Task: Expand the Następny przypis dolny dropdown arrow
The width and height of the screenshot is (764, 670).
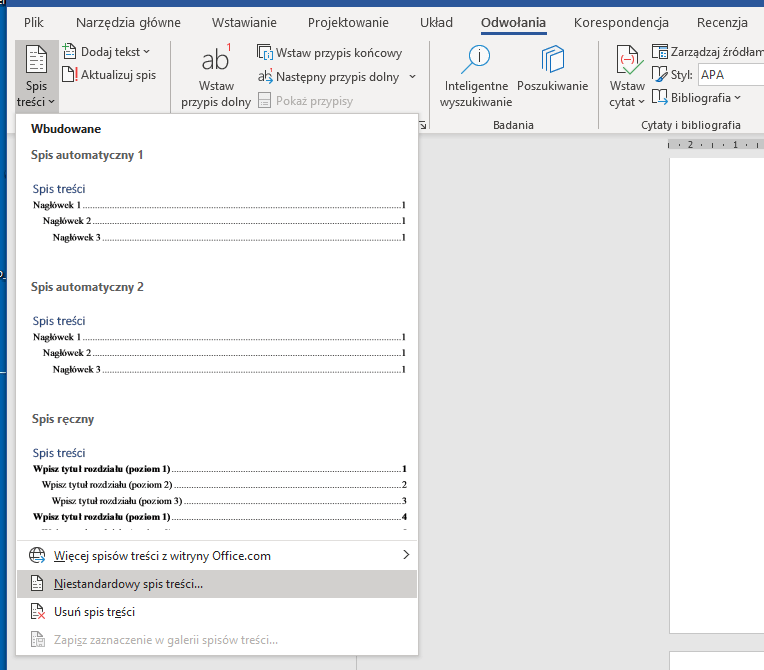Action: (x=412, y=77)
